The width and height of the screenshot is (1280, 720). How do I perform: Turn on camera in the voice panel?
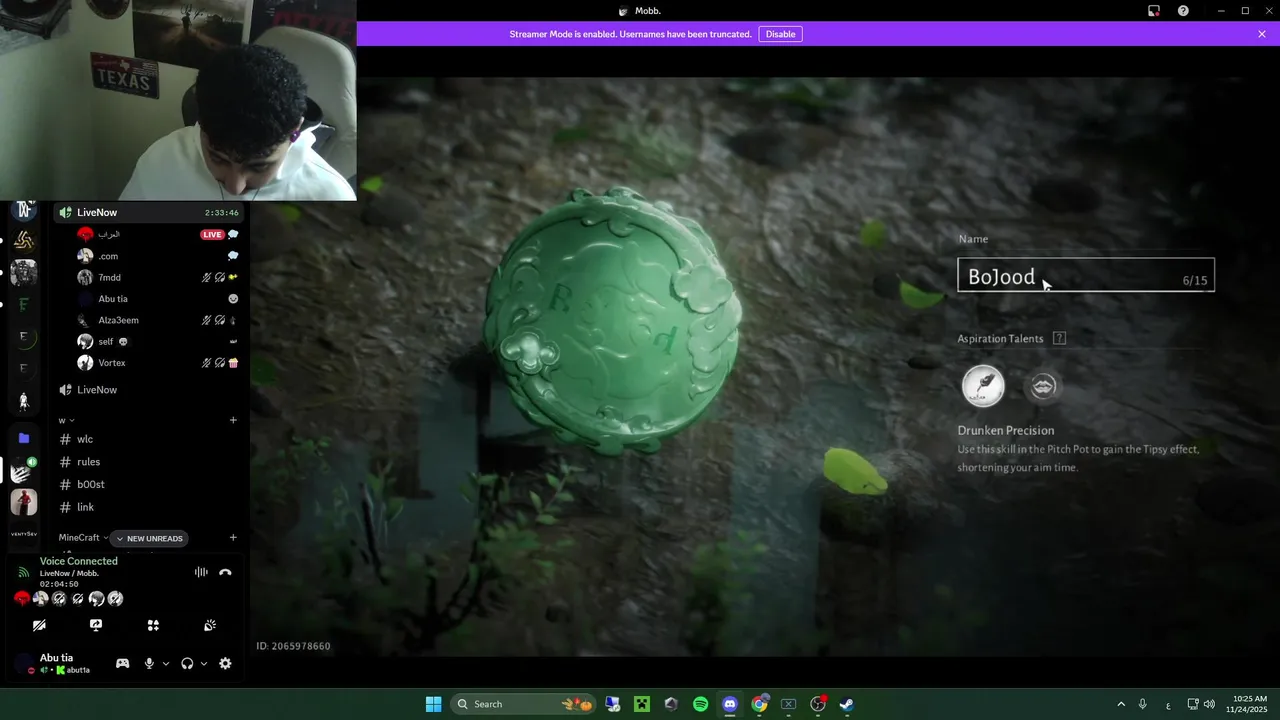click(39, 625)
